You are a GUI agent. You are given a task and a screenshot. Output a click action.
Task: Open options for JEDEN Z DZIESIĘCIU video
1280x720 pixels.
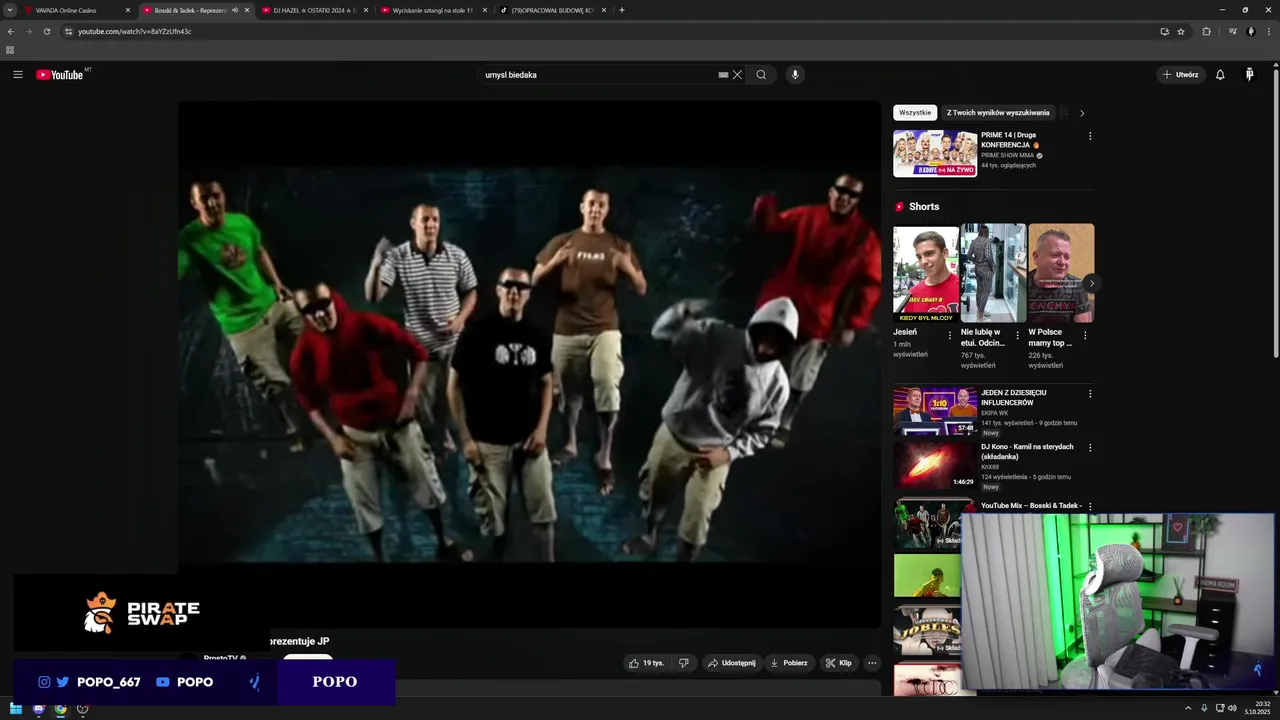1090,394
